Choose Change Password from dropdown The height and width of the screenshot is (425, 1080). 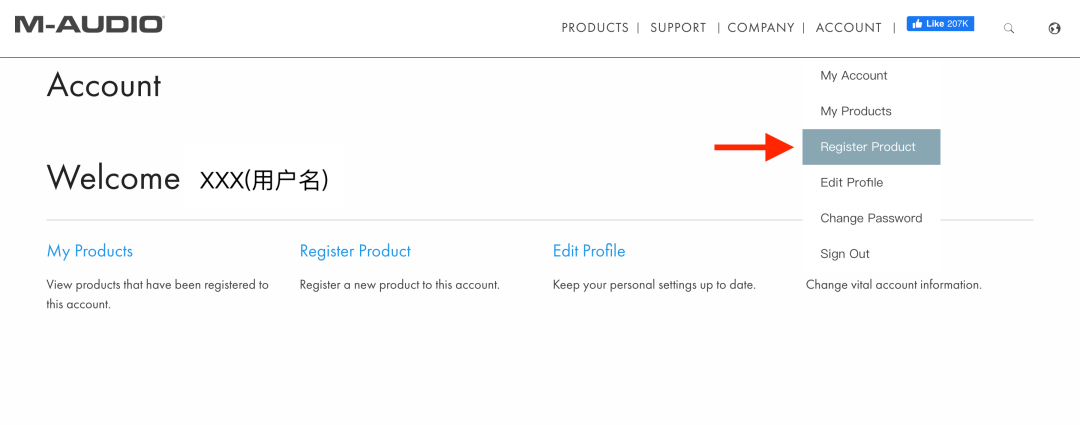pyautogui.click(x=871, y=218)
